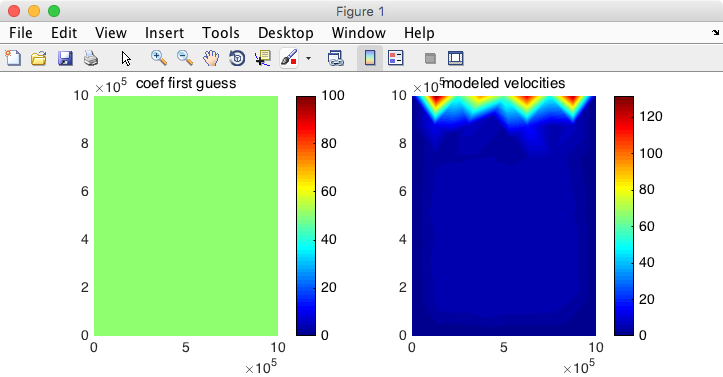Click the '120' label on right colorbar
The width and height of the screenshot is (723, 377).
(651, 116)
